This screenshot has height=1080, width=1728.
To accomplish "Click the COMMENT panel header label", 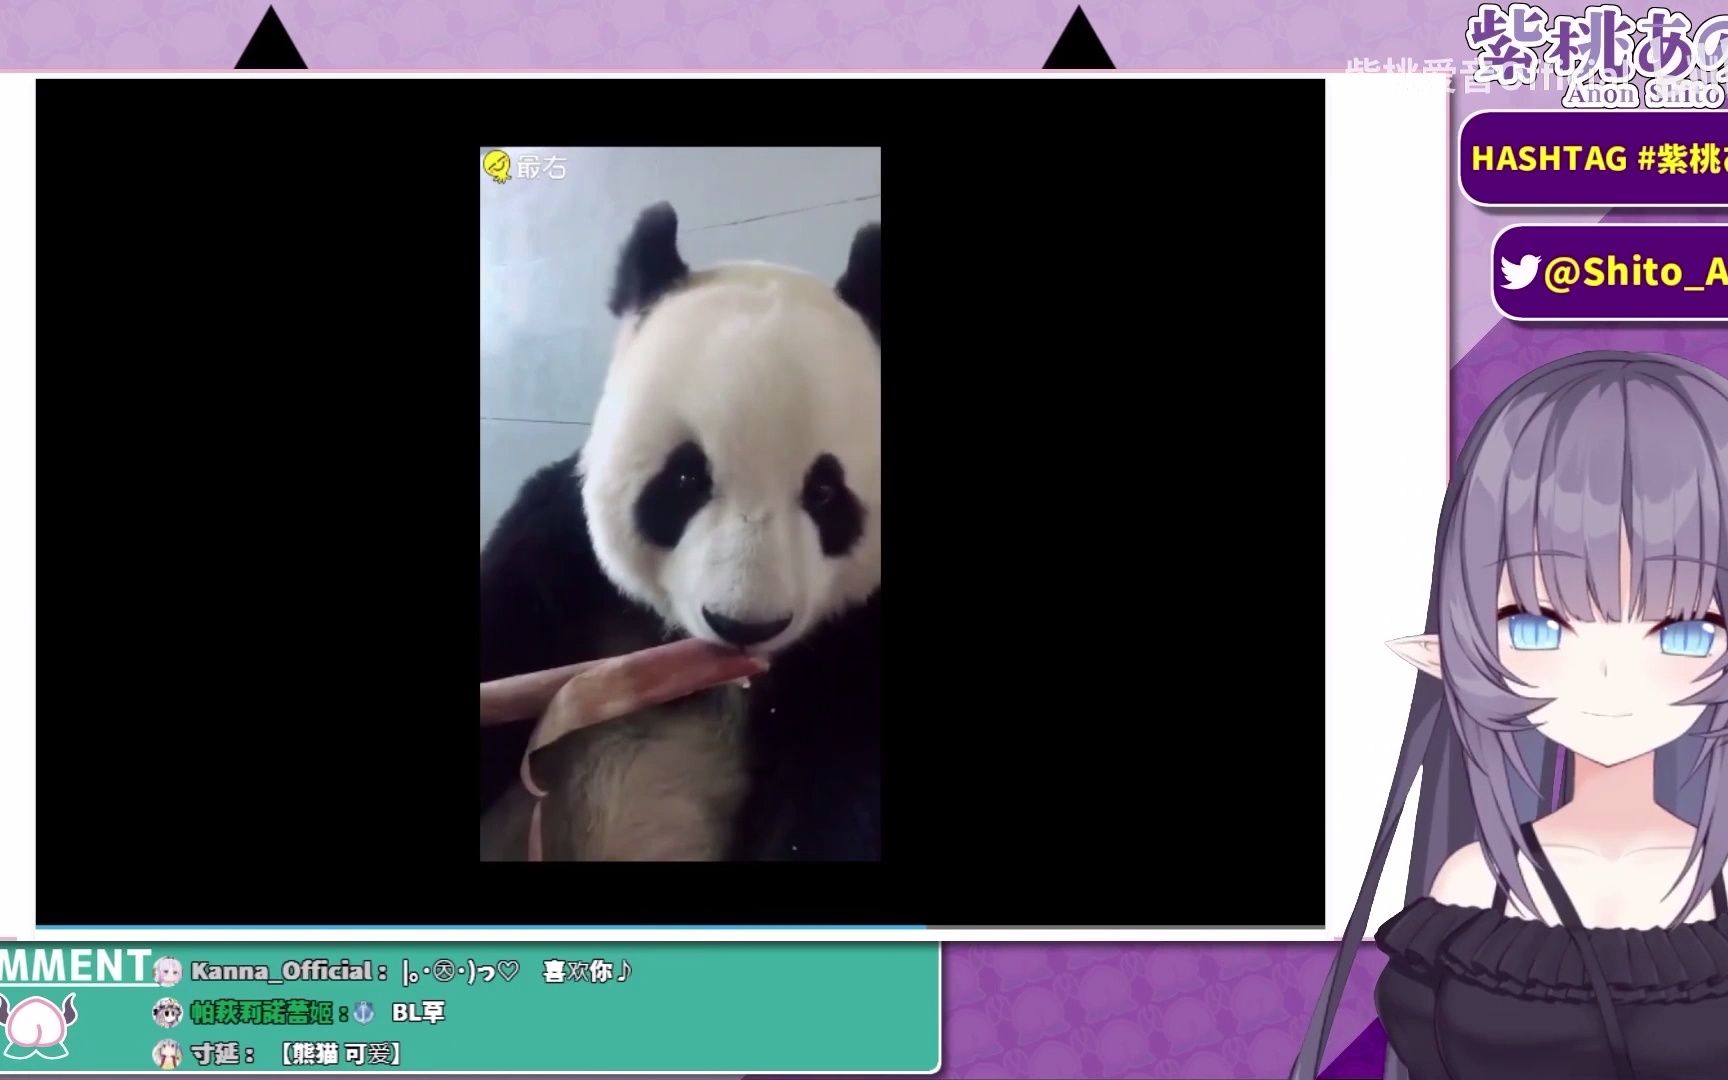I will (76, 966).
